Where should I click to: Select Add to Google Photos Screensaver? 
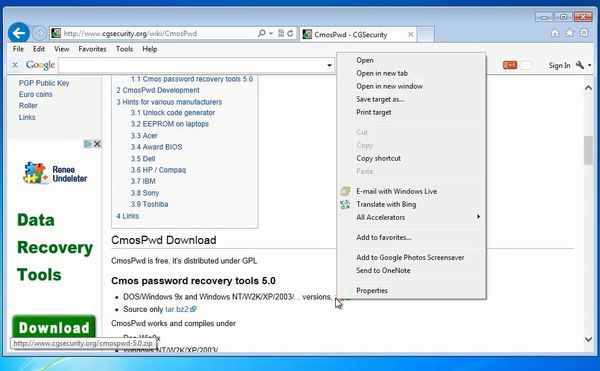pyautogui.click(x=411, y=257)
